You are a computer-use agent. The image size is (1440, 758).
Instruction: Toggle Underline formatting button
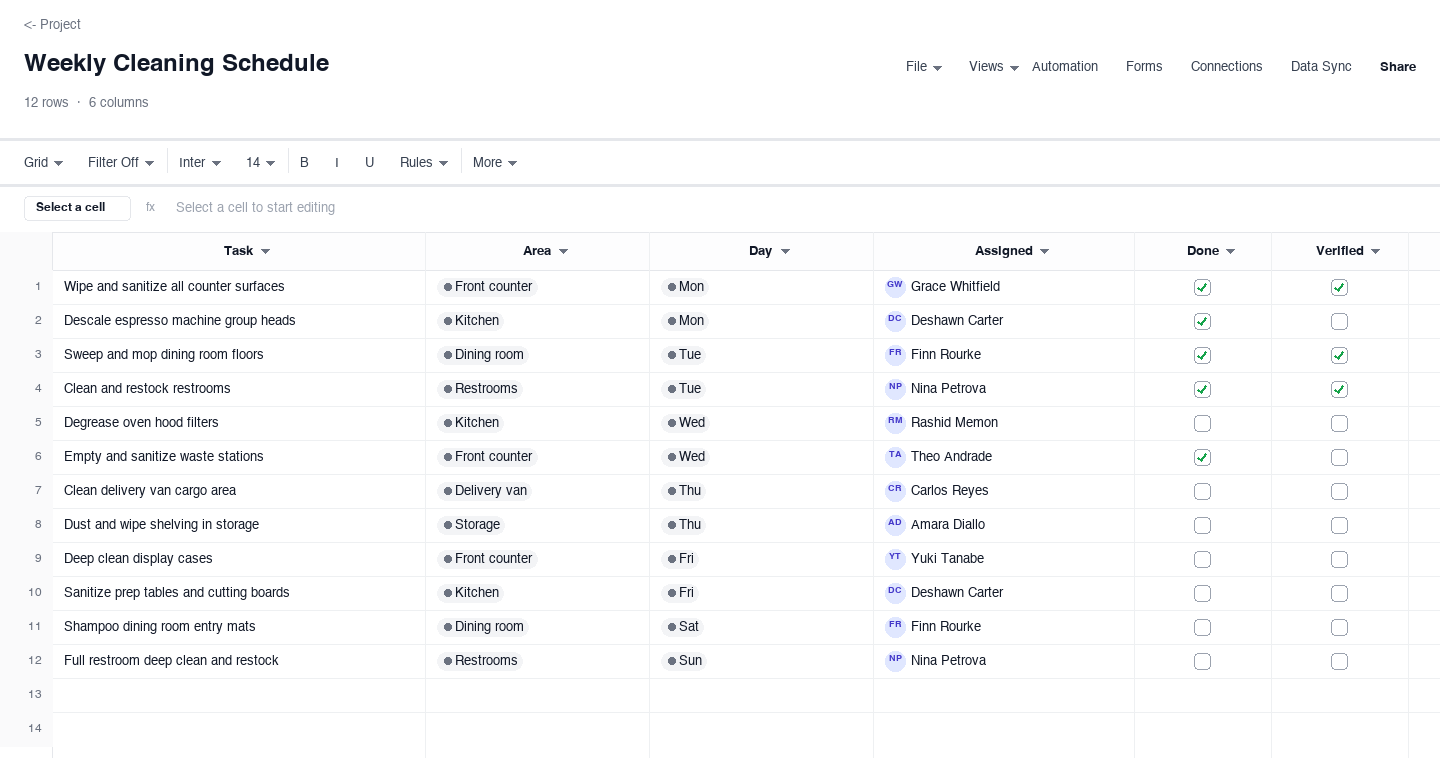point(369,162)
